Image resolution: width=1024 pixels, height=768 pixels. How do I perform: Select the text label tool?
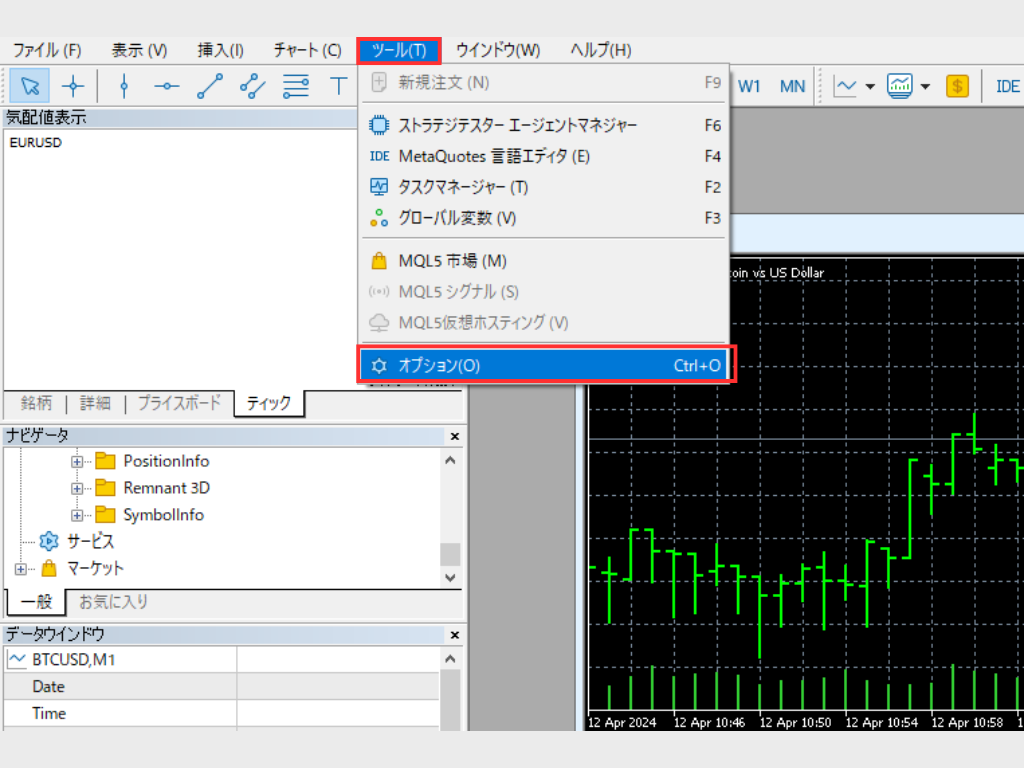coord(338,86)
